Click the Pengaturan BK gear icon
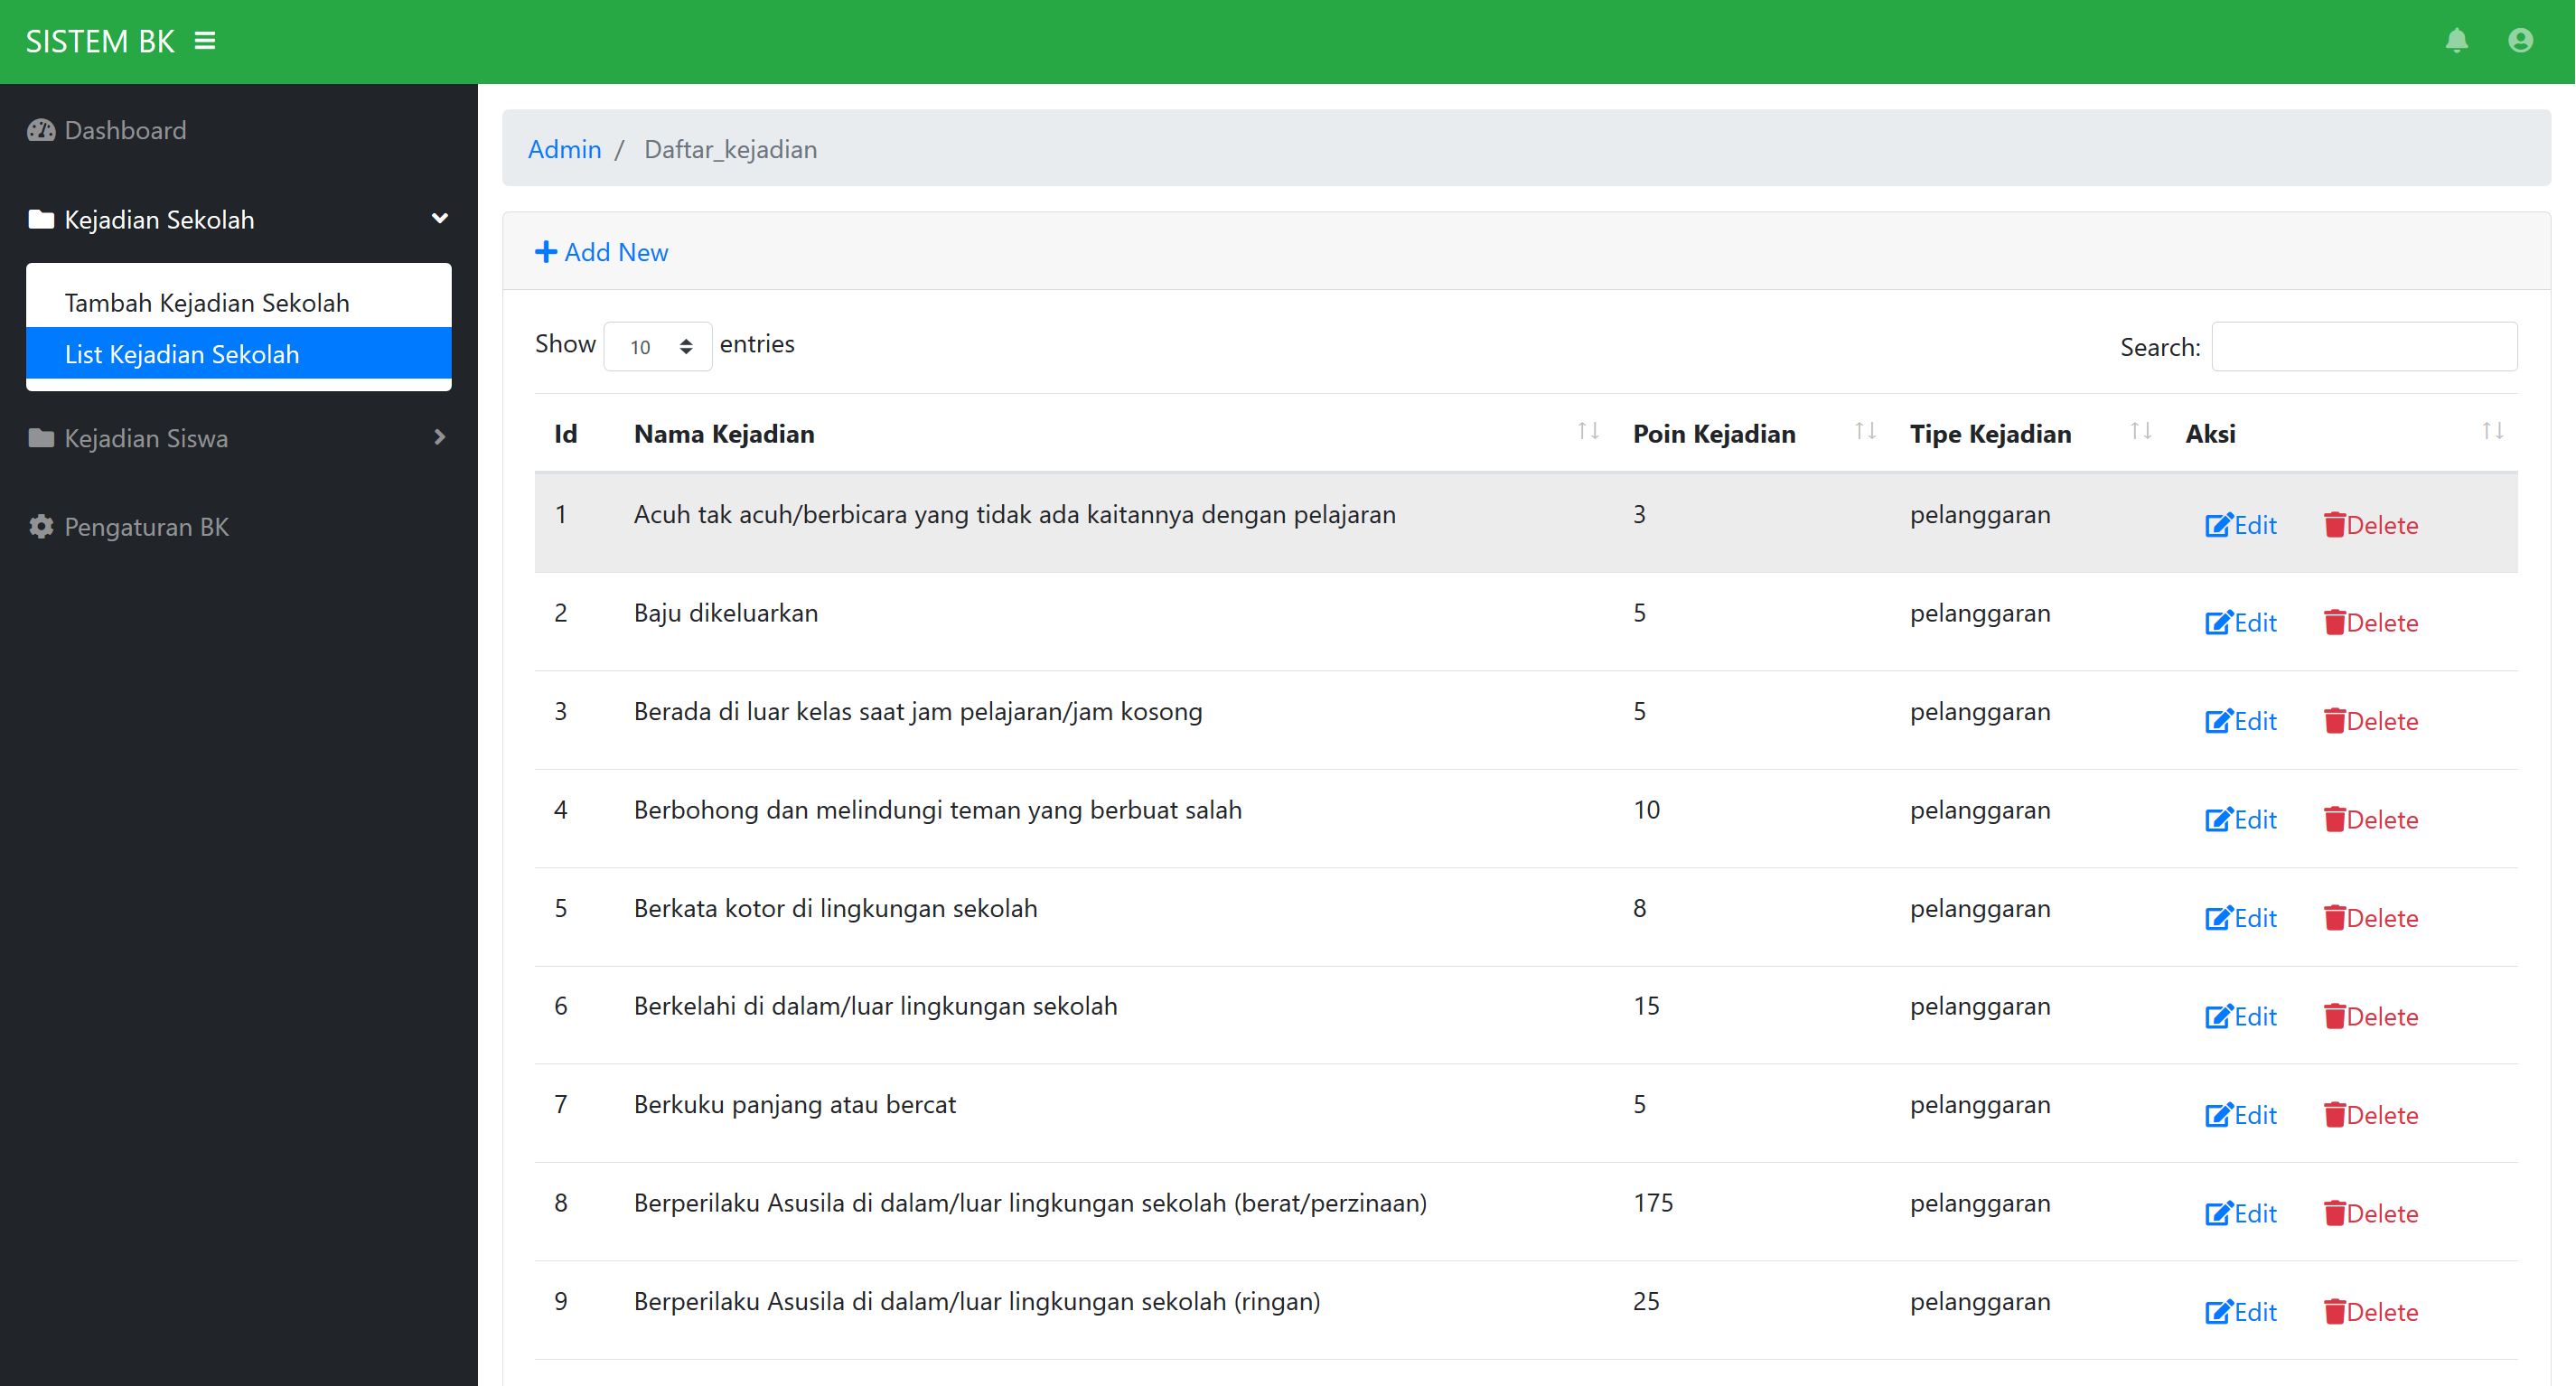 click(41, 527)
